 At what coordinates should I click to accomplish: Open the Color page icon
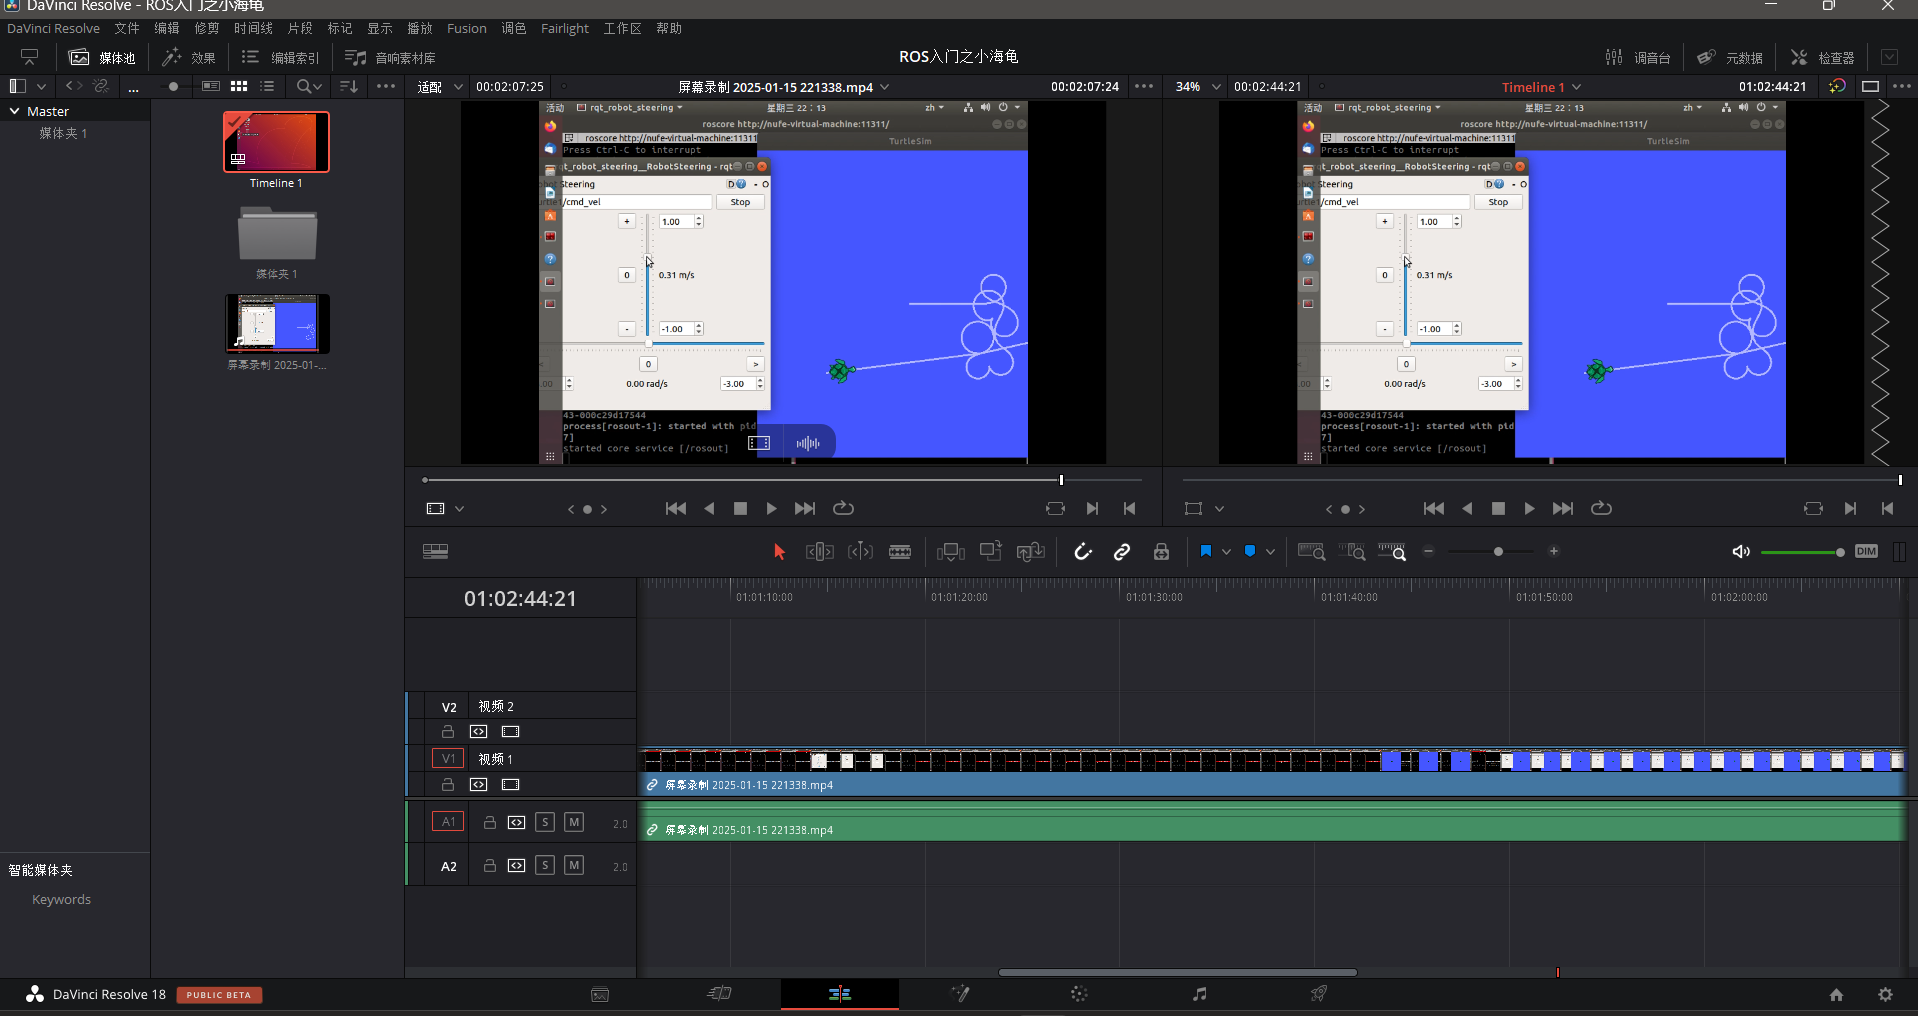coord(1079,994)
